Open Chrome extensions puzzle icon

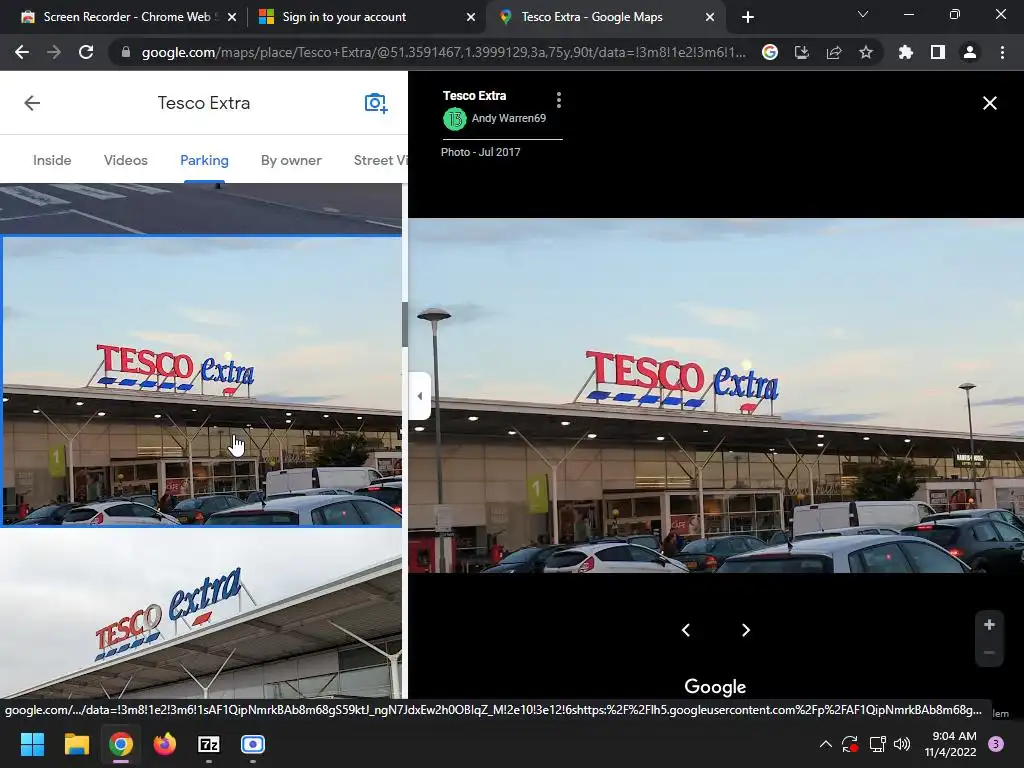click(905, 52)
